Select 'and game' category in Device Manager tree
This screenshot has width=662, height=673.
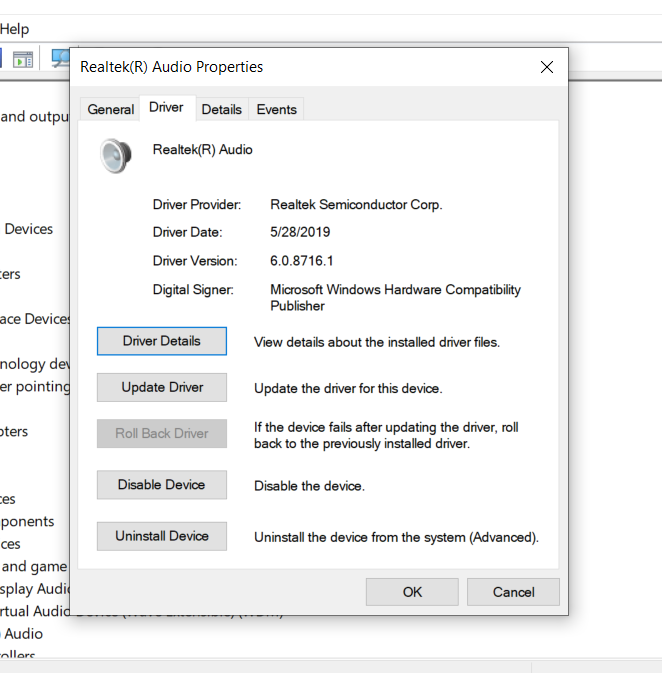33,567
